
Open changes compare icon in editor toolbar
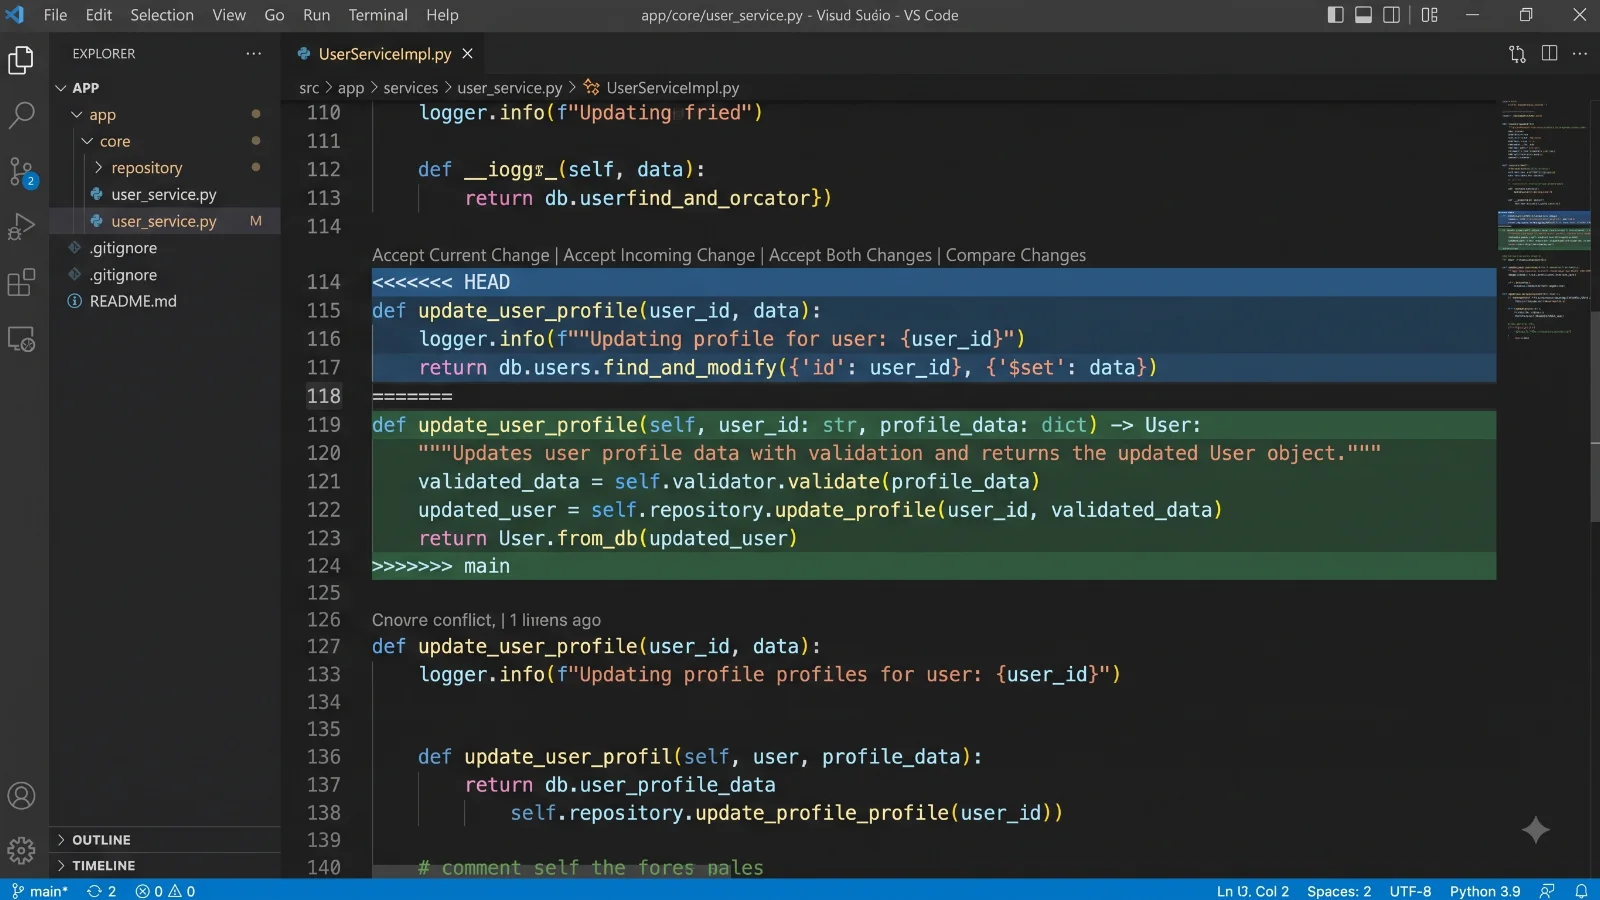click(x=1517, y=54)
